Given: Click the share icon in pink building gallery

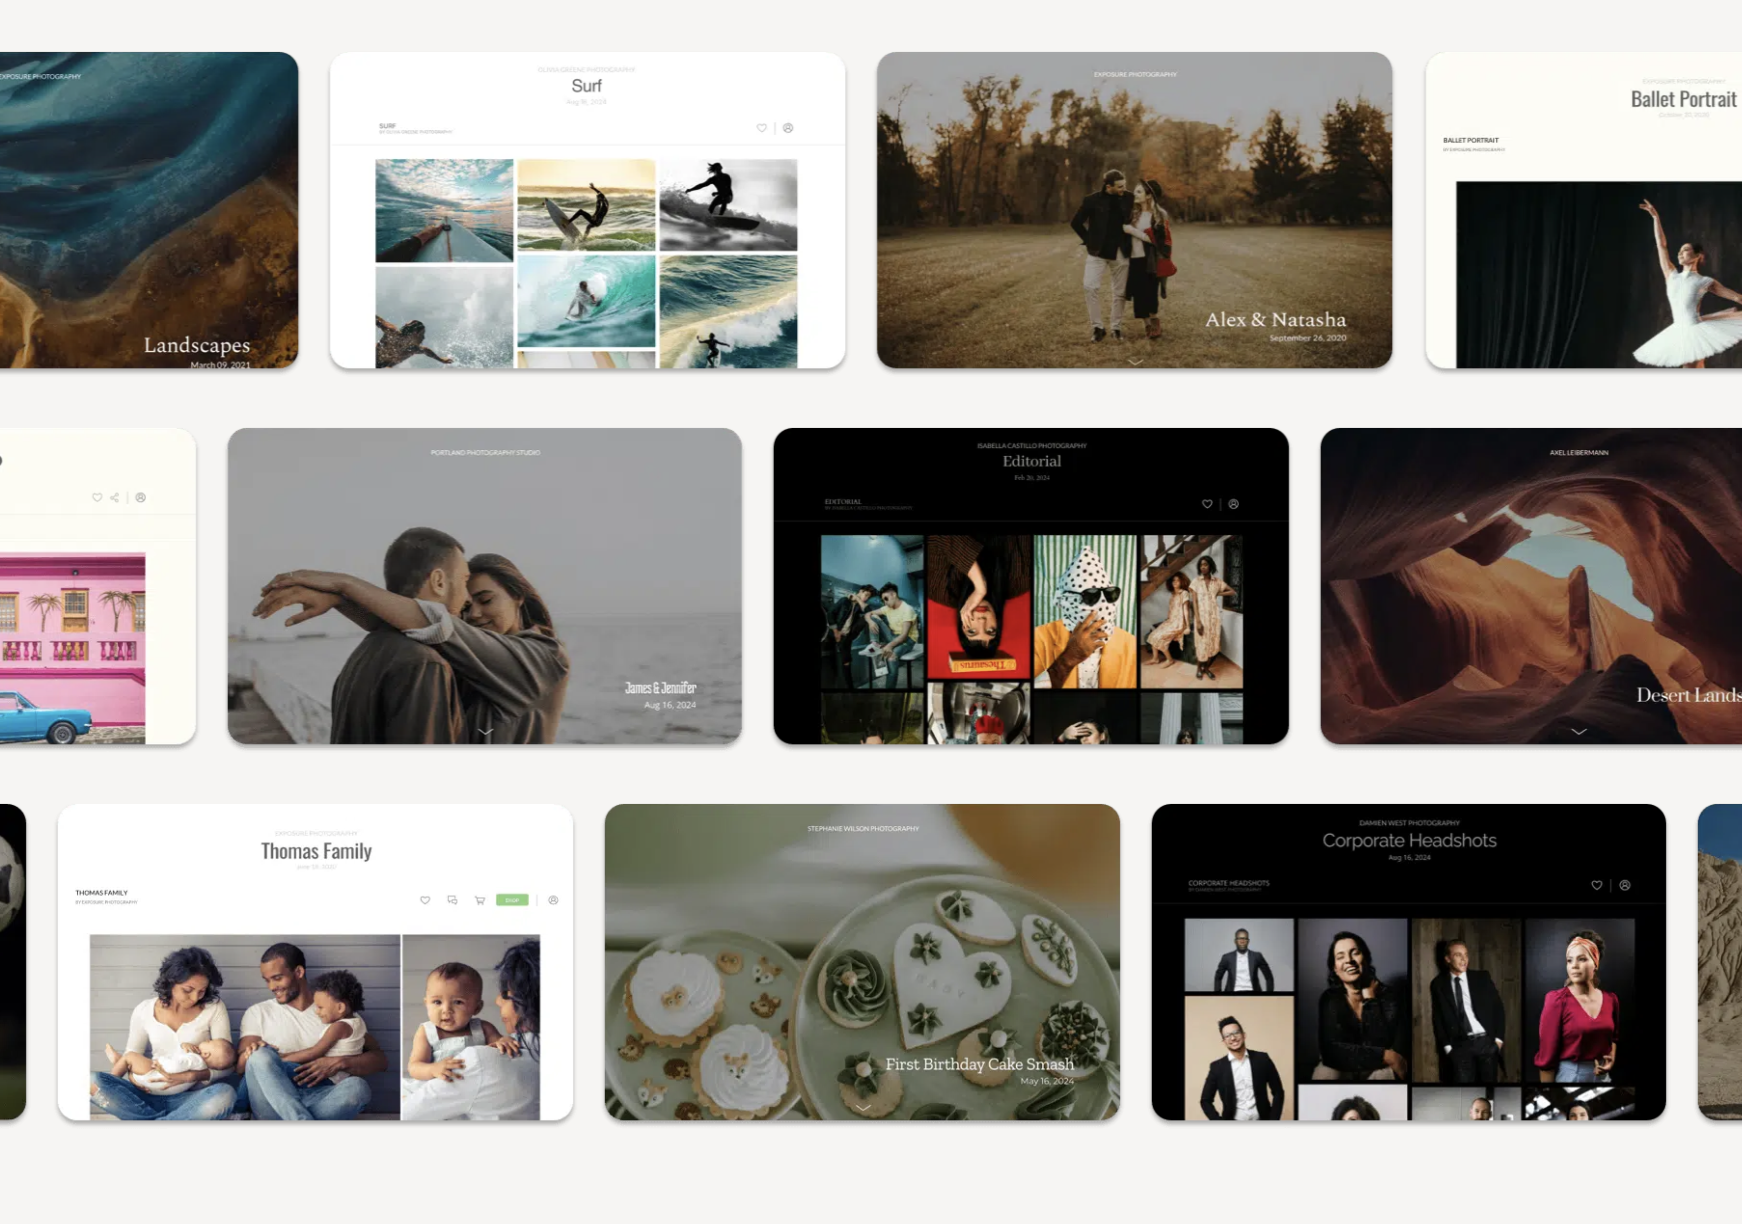Looking at the screenshot, I should coord(114,497).
